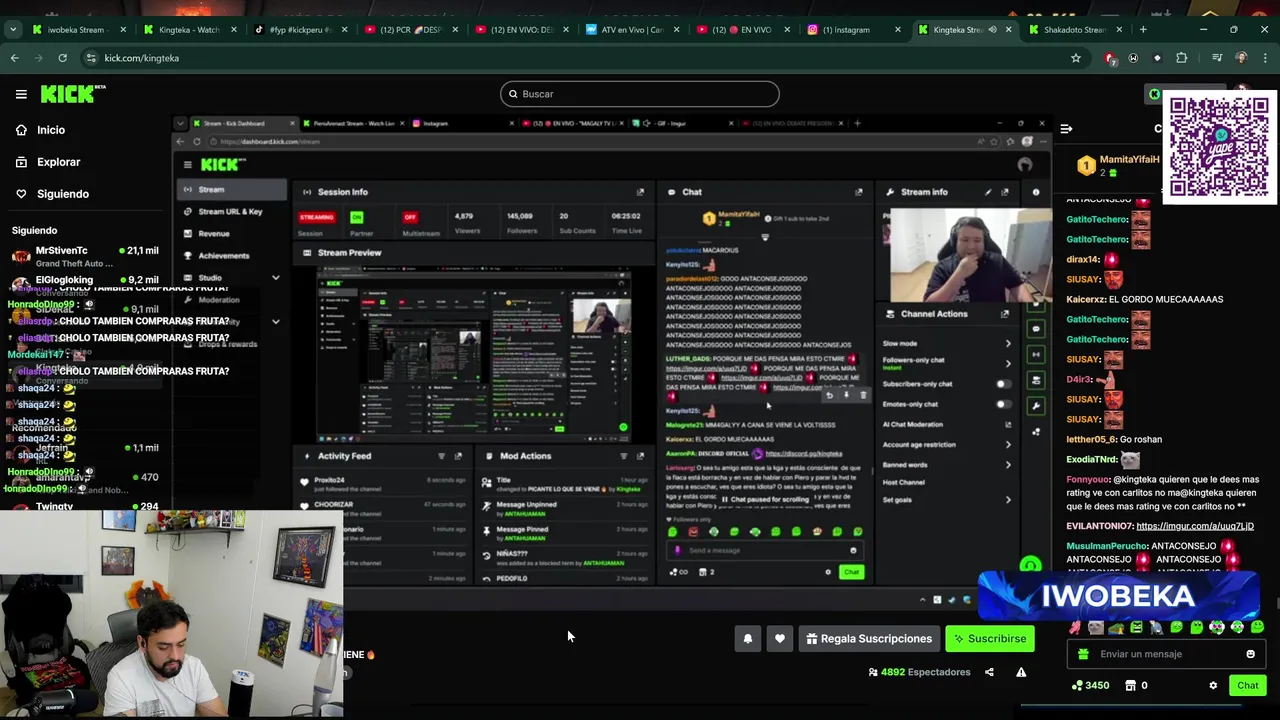1280x720 pixels.
Task: Open the emoji picker in the message box
Action: point(1250,654)
